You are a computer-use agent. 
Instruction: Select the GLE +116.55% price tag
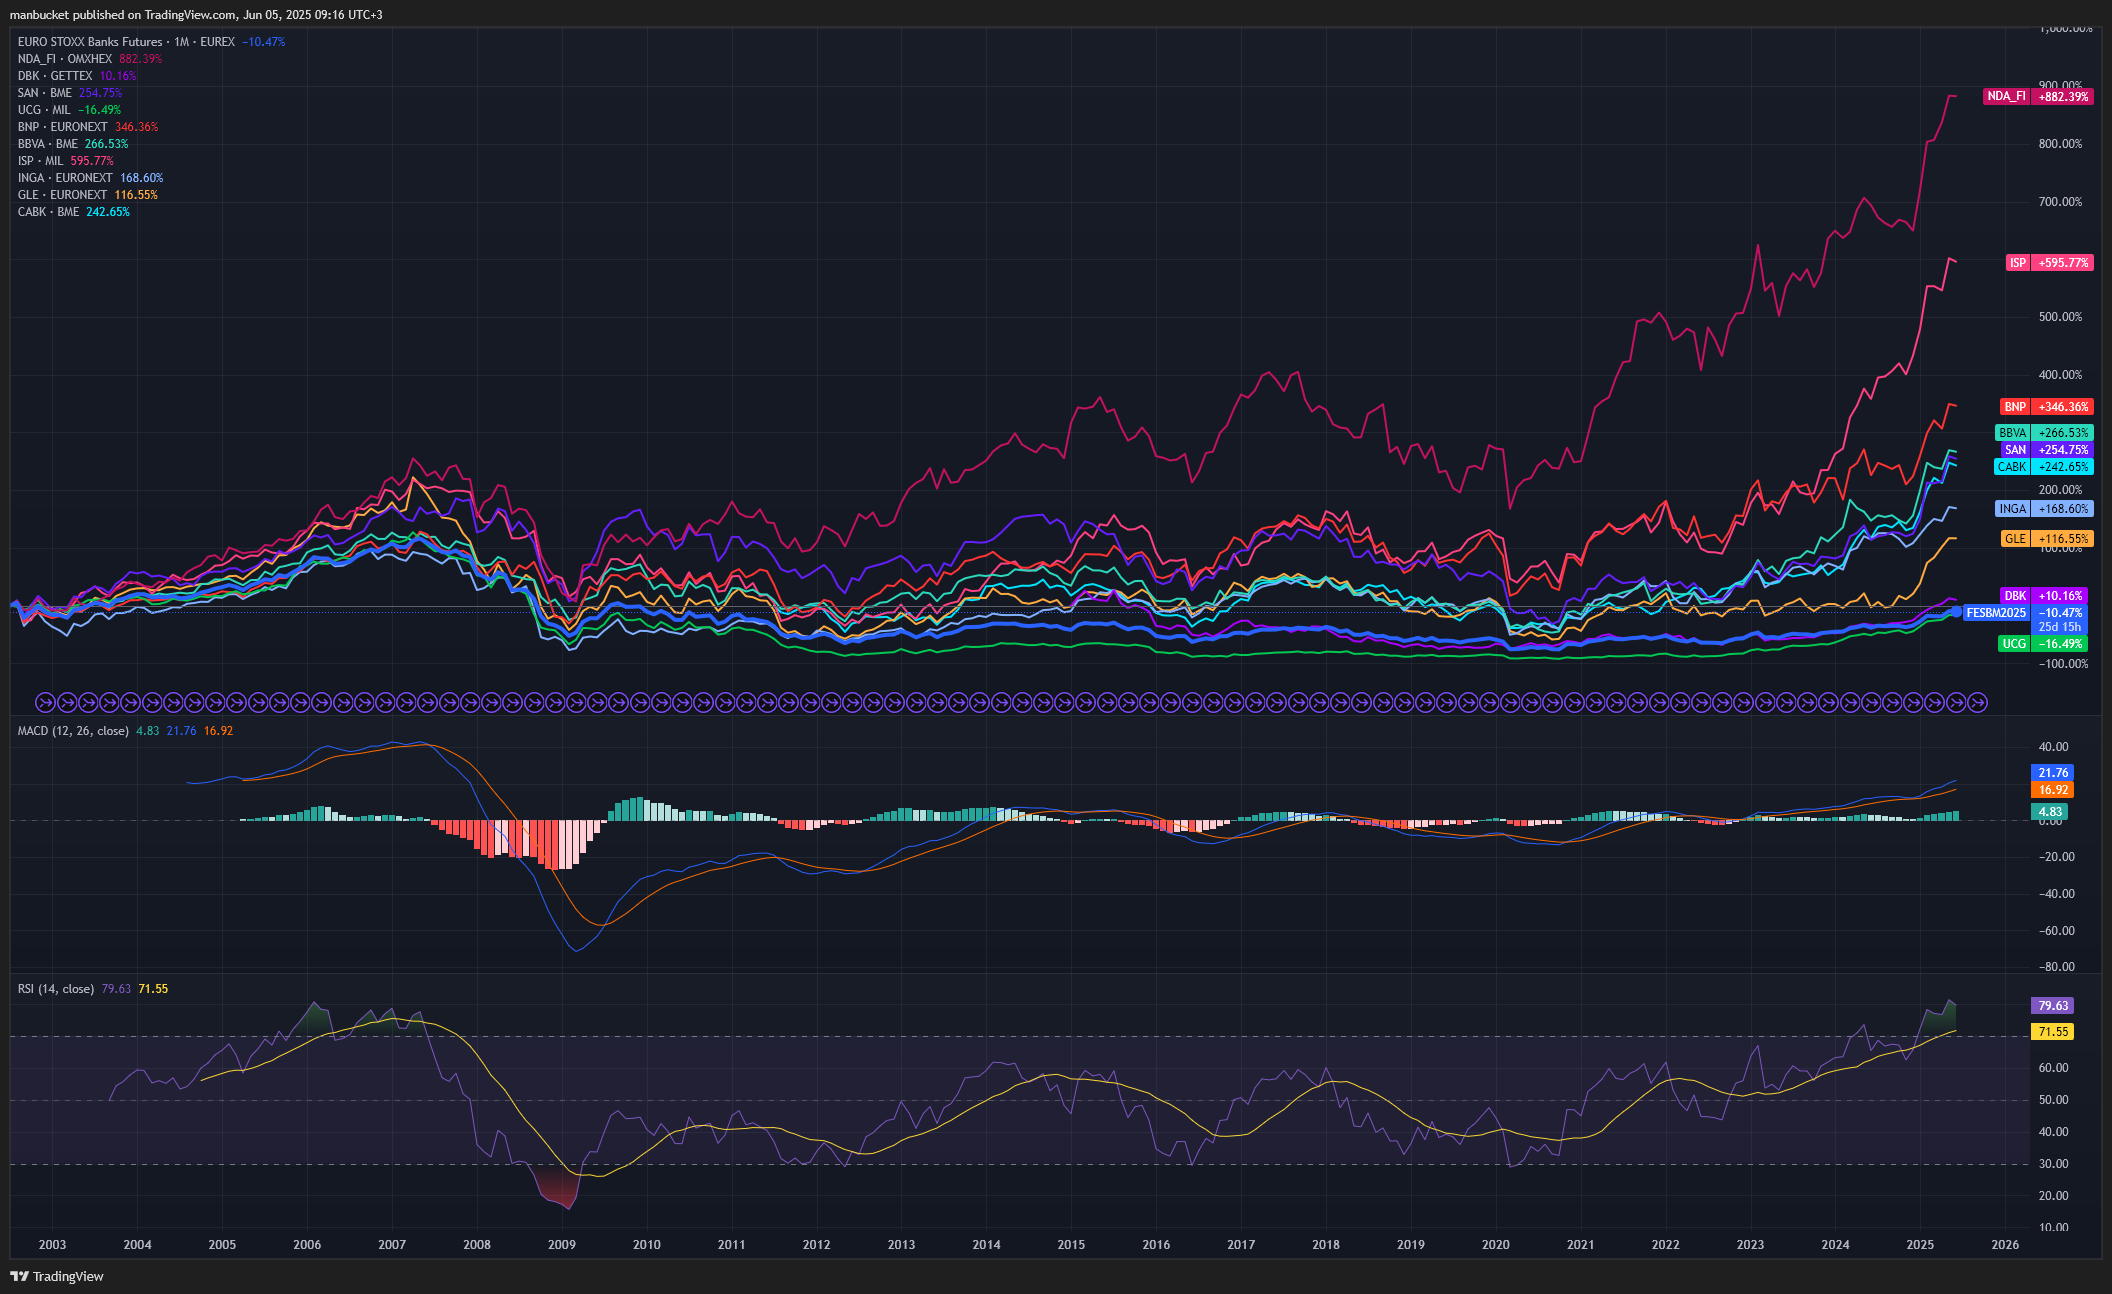click(x=2047, y=539)
